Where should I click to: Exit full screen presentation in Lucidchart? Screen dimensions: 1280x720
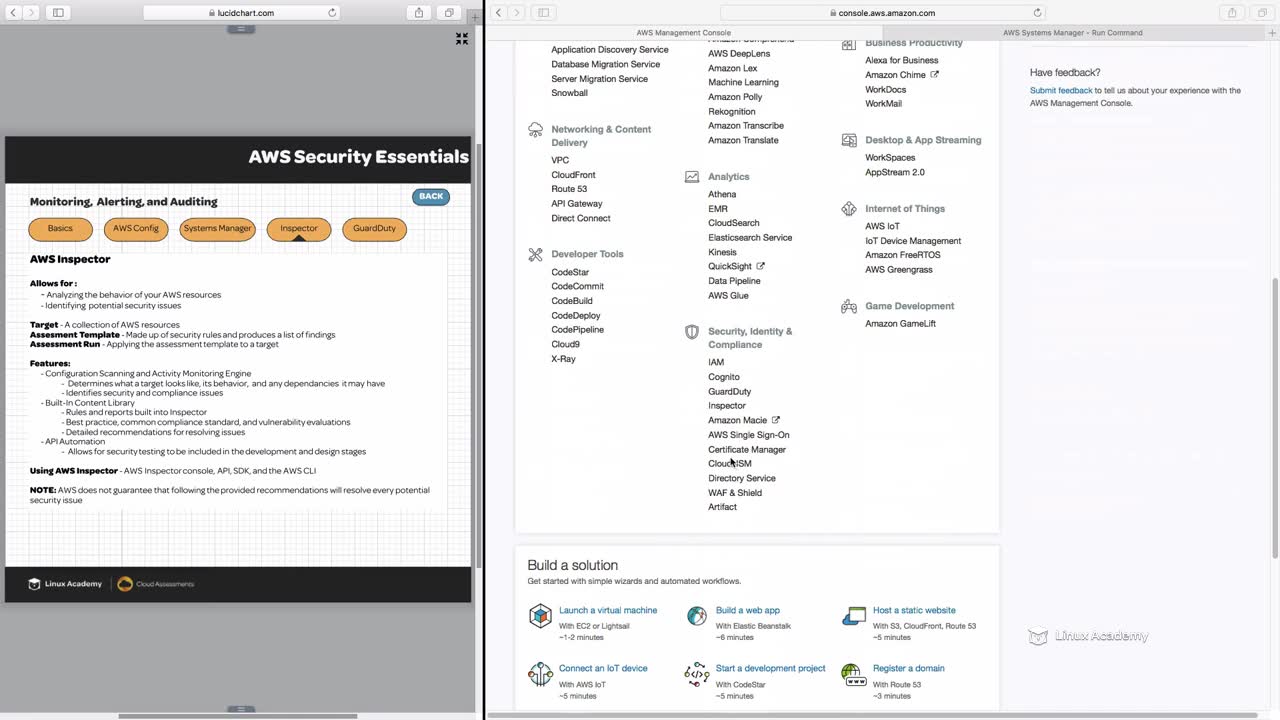[x=462, y=39]
